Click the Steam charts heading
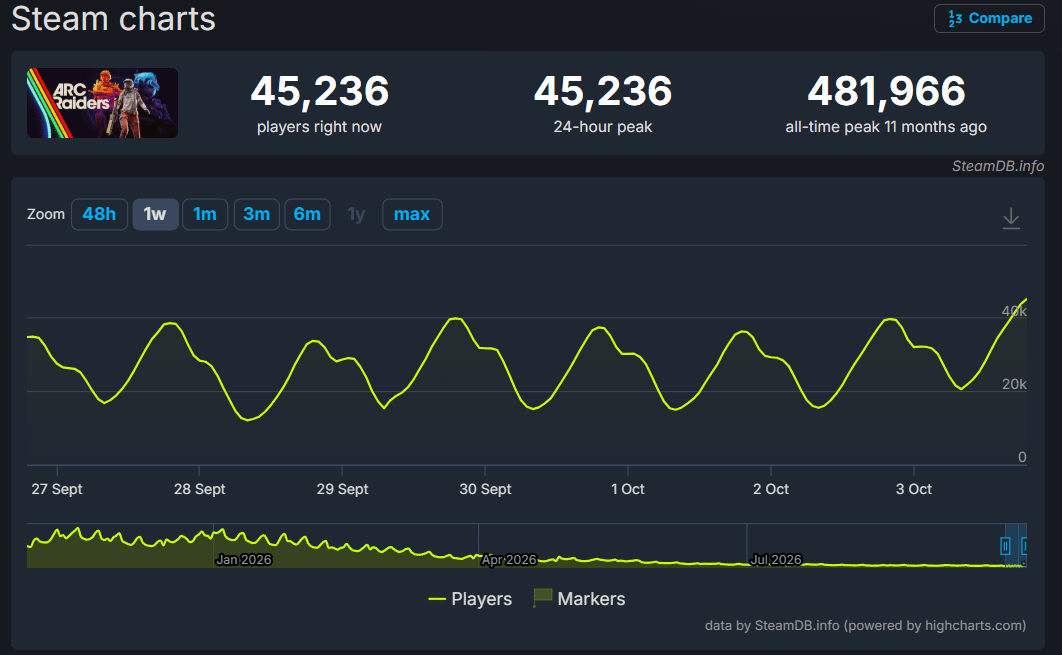 (114, 18)
